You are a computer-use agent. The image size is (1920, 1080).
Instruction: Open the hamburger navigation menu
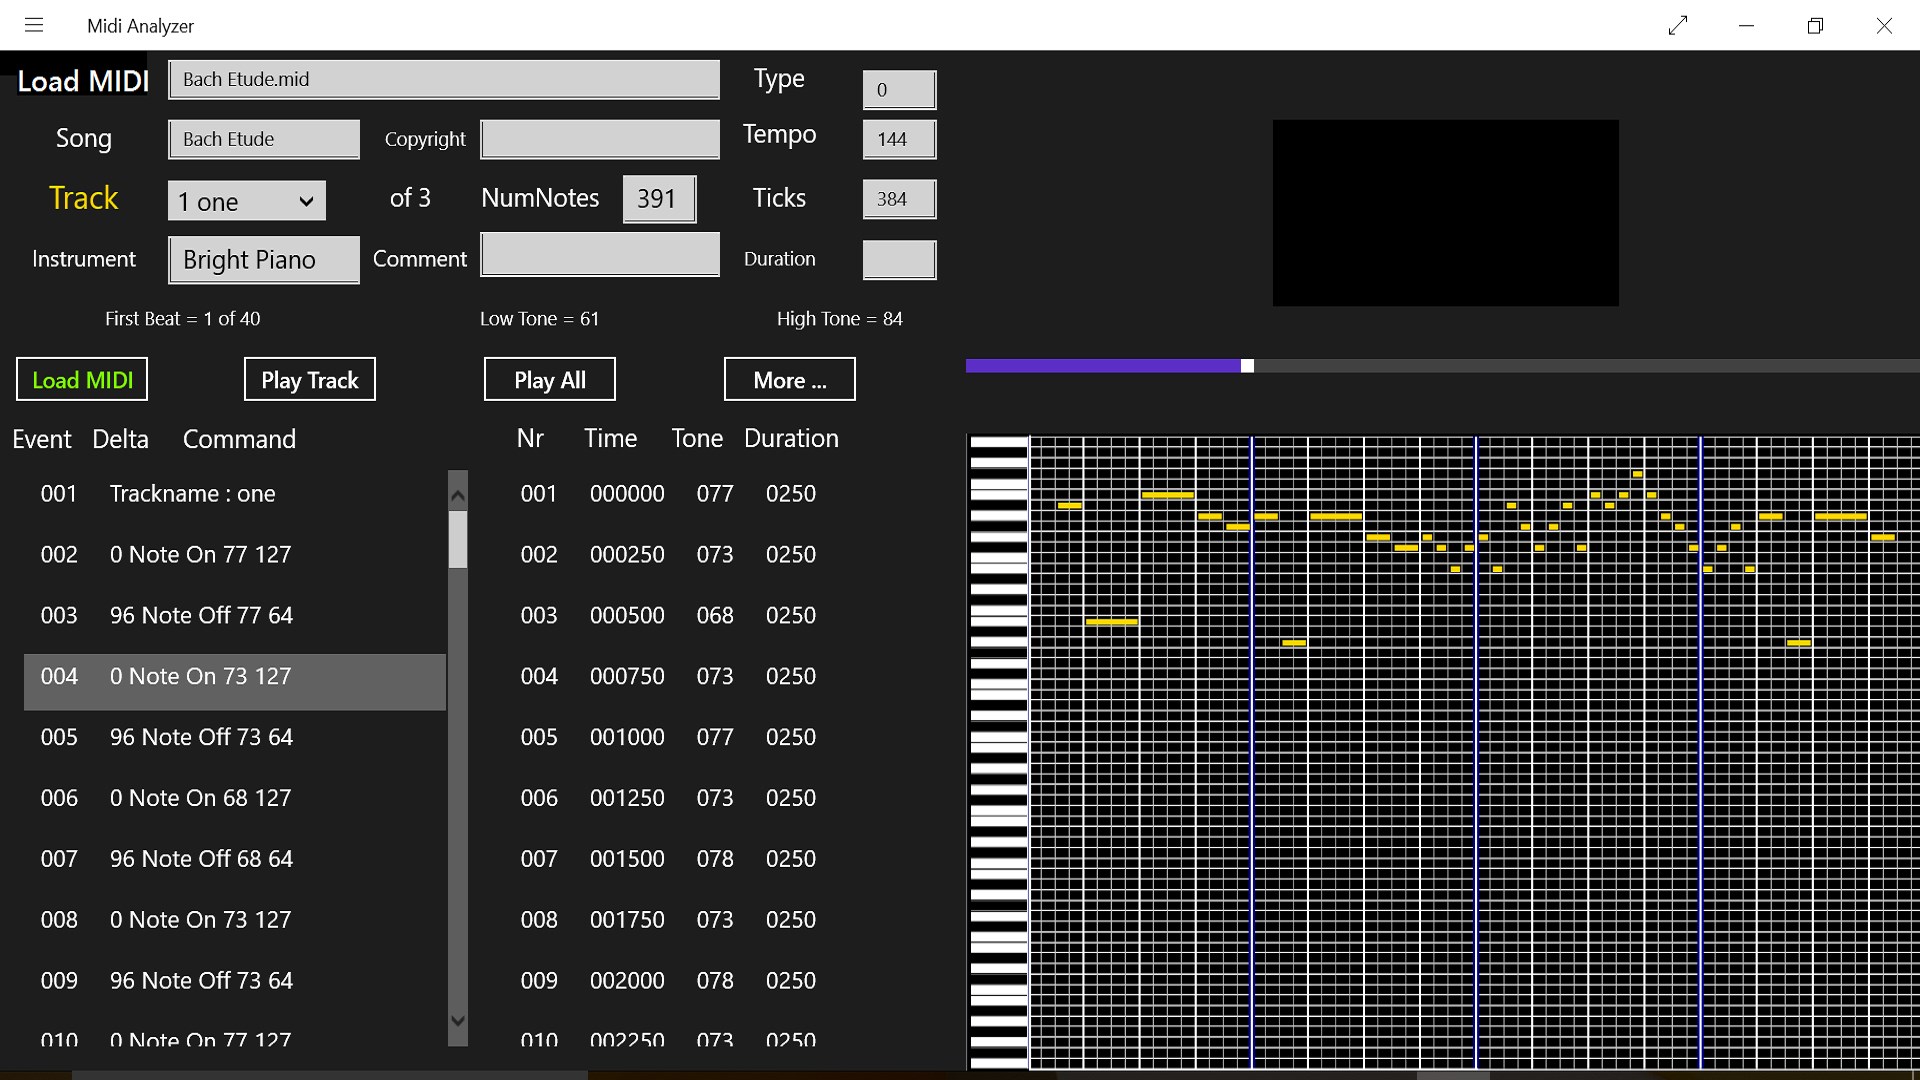(34, 25)
